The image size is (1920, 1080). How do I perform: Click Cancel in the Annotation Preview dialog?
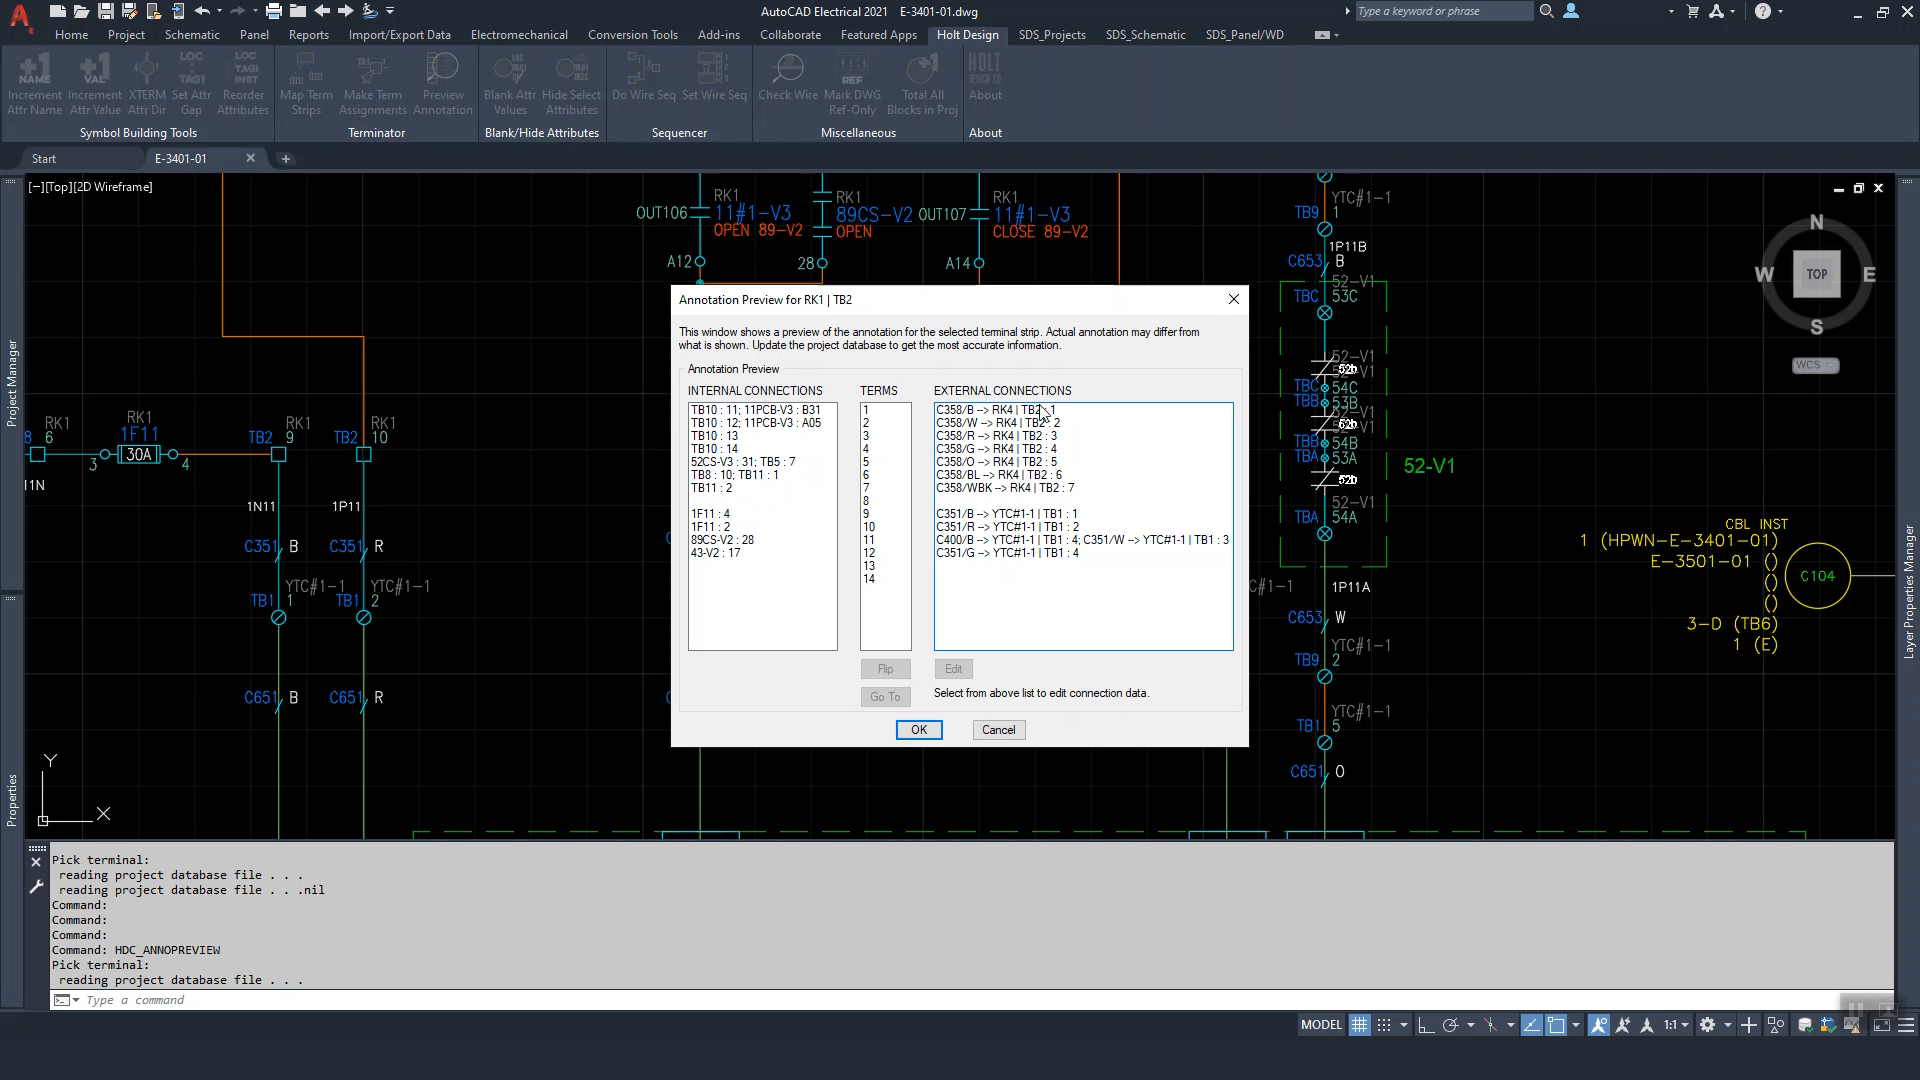998,730
